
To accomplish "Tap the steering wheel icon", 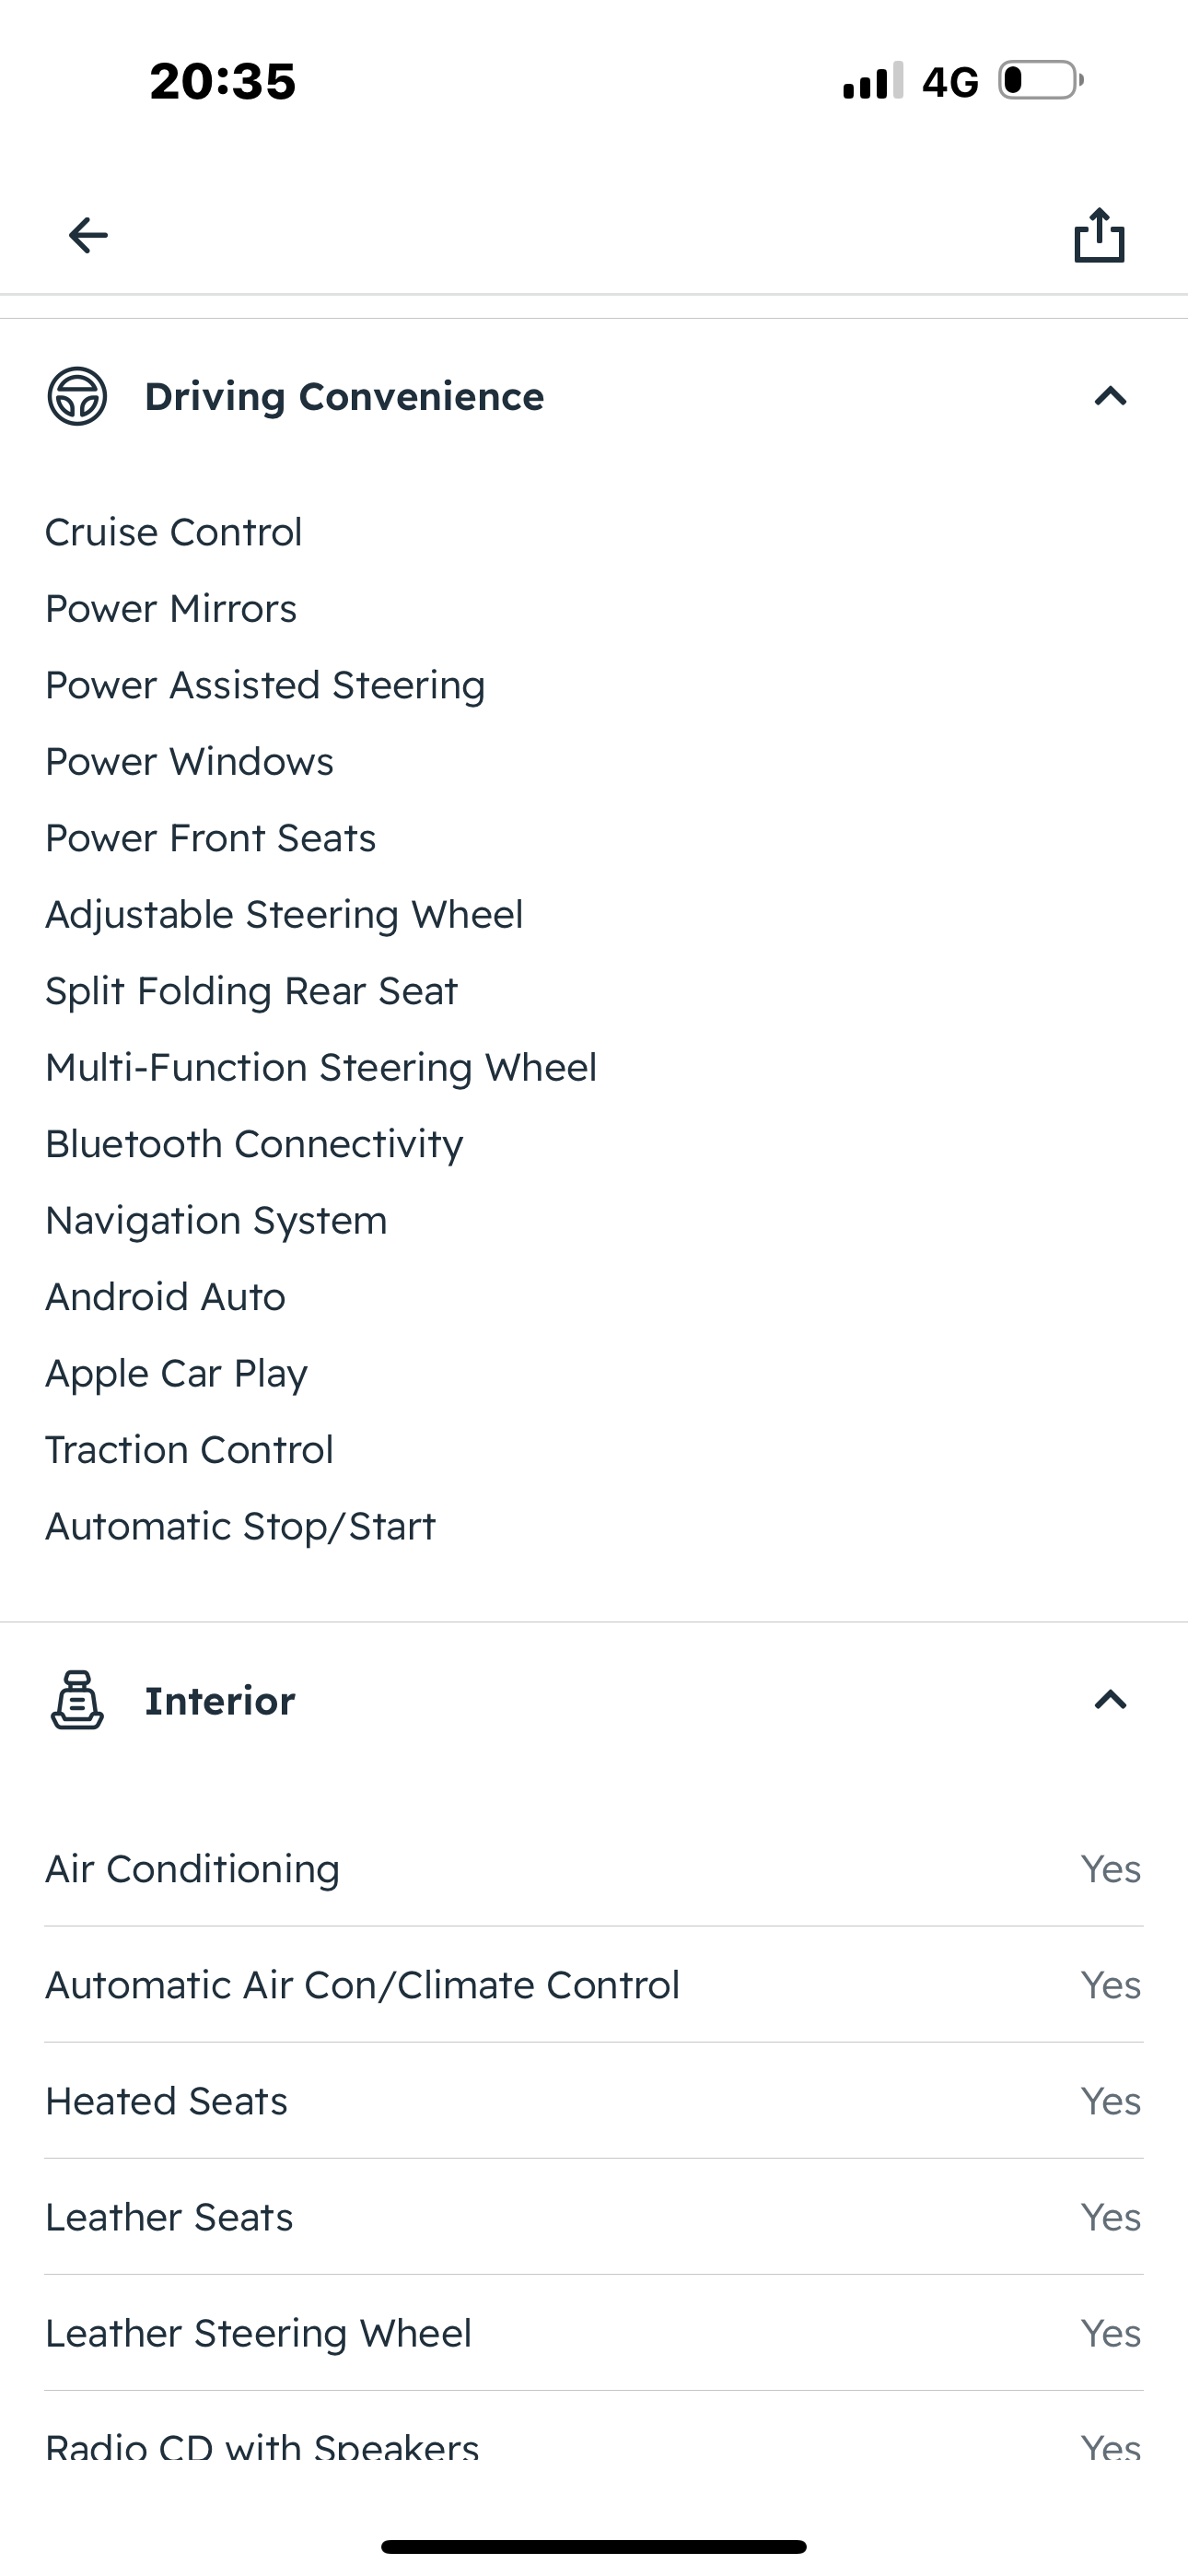I will coord(77,397).
